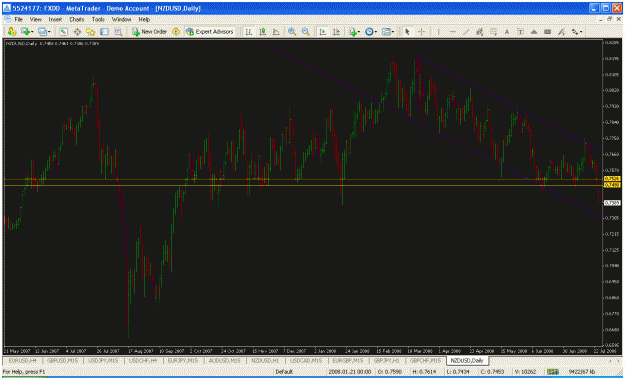Image resolution: width=625 pixels, height=378 pixels.
Task: Open the Market Watch window
Action: pos(63,32)
